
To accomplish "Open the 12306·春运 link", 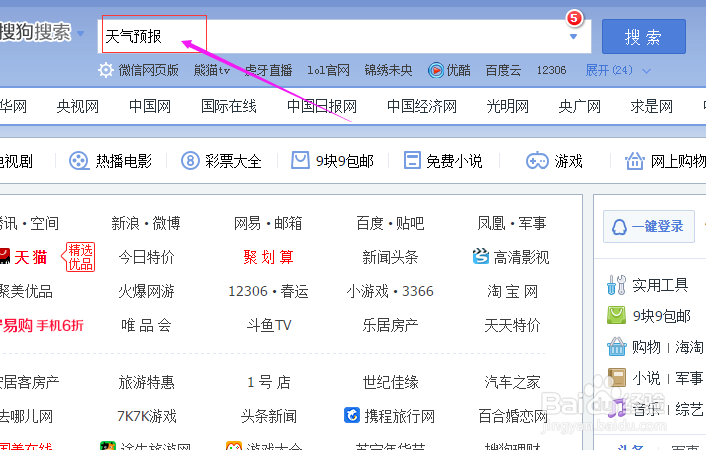I will pyautogui.click(x=268, y=291).
